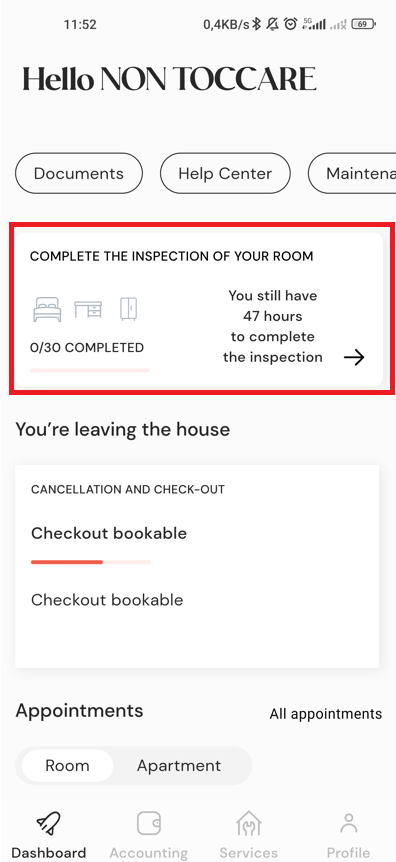Image resolution: width=396 pixels, height=862 pixels.
Task: Tap the Accounting tab label
Action: coord(148,853)
